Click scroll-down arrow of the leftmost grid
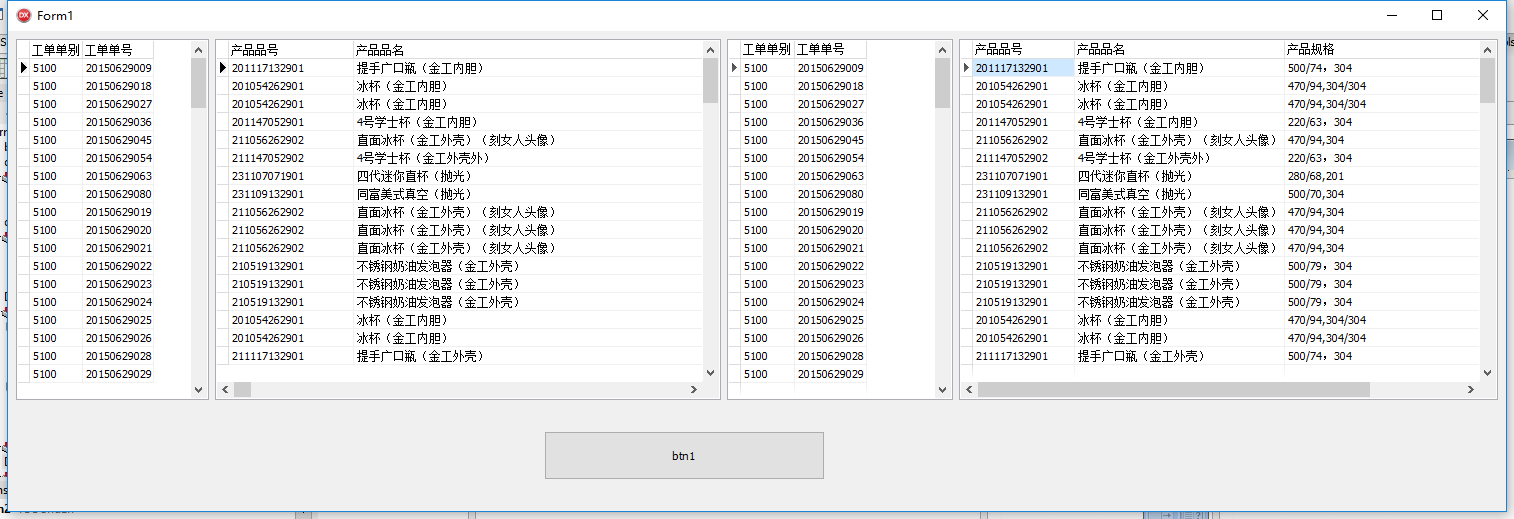 pyautogui.click(x=198, y=389)
